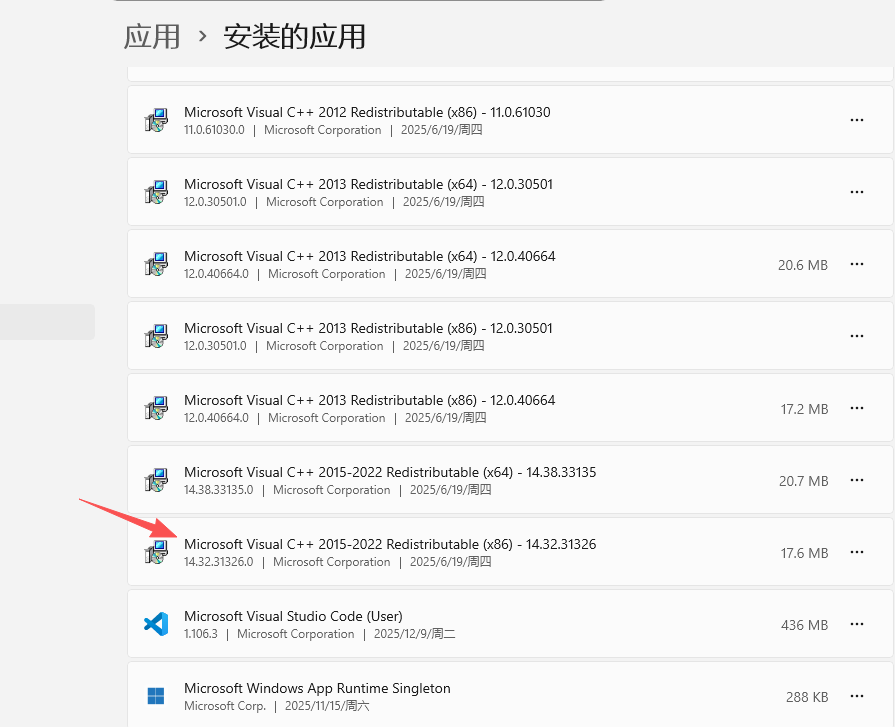Click icon of Visual C++ 2013 x86 12.0.30501
The width and height of the screenshot is (895, 727).
tap(155, 336)
